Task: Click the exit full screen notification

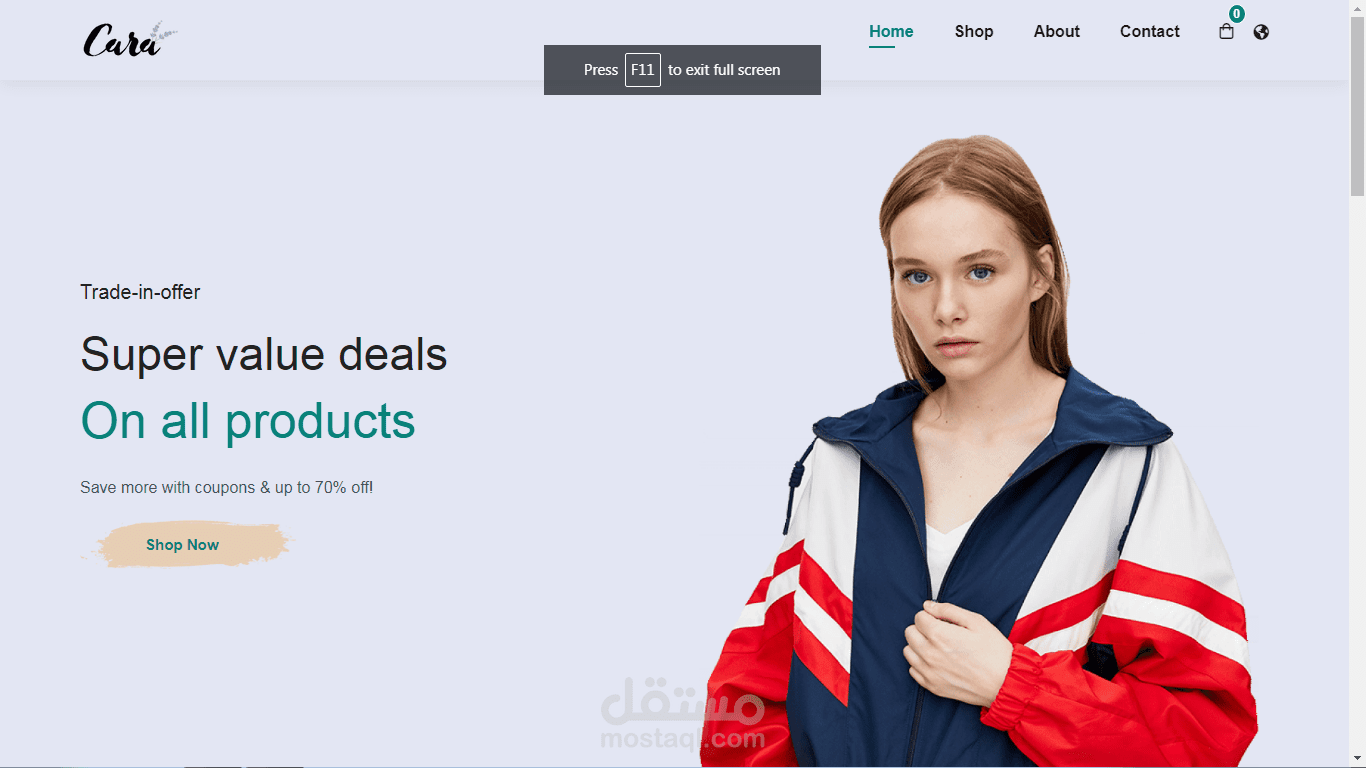Action: coord(682,70)
